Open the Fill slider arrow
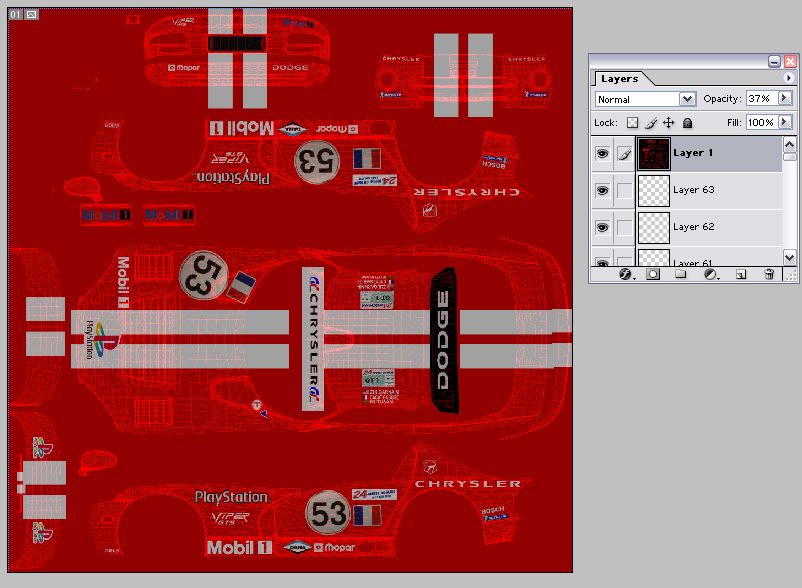Image resolution: width=802 pixels, height=588 pixels. (x=785, y=122)
